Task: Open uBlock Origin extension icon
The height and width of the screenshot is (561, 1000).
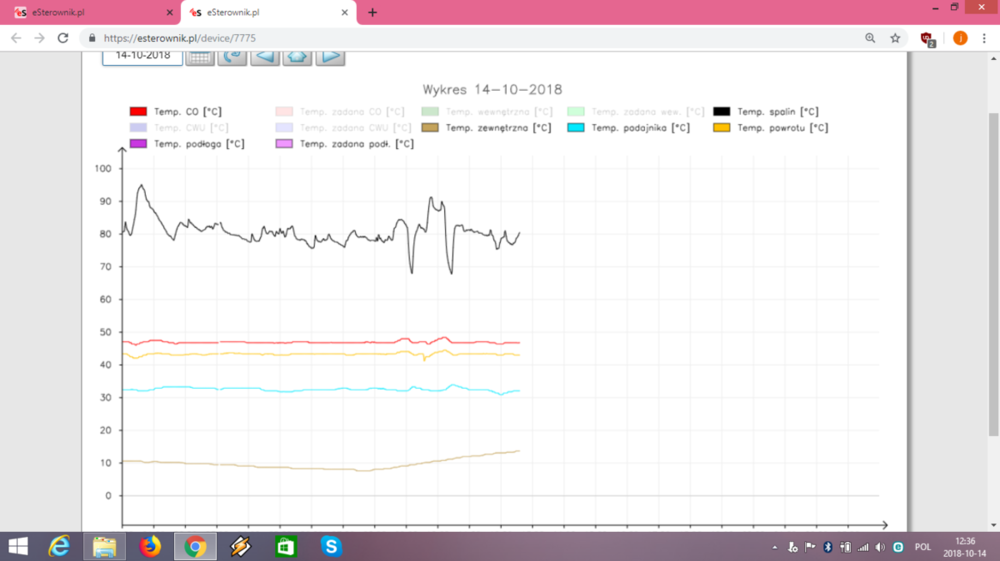Action: click(927, 38)
